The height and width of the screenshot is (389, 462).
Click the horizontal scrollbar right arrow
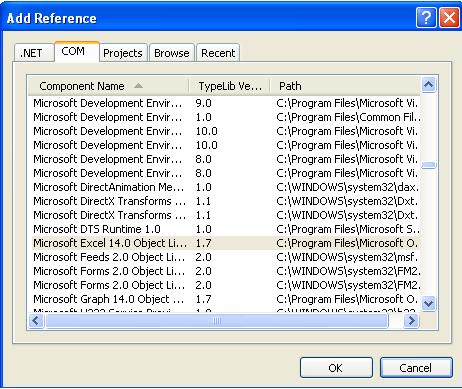coord(412,321)
